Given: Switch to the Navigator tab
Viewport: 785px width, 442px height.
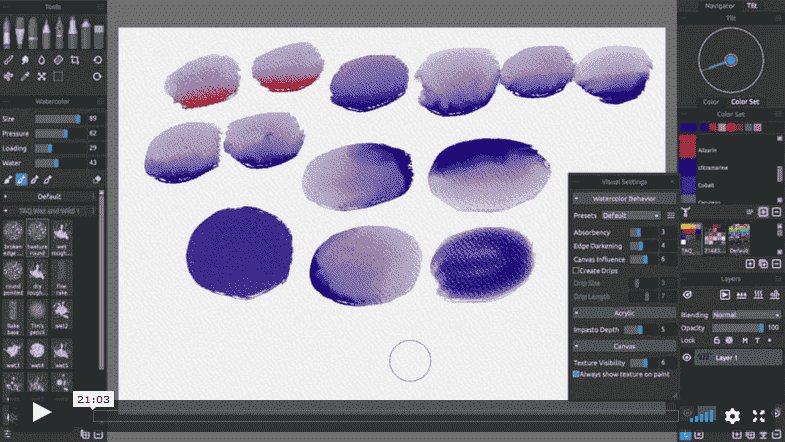Looking at the screenshot, I should point(719,6).
